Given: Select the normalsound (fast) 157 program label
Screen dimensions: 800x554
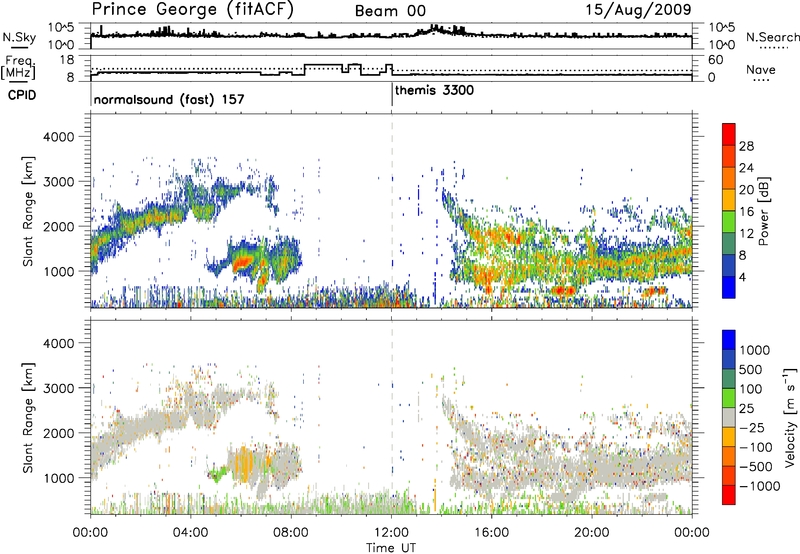Looking at the screenshot, I should click(169, 99).
